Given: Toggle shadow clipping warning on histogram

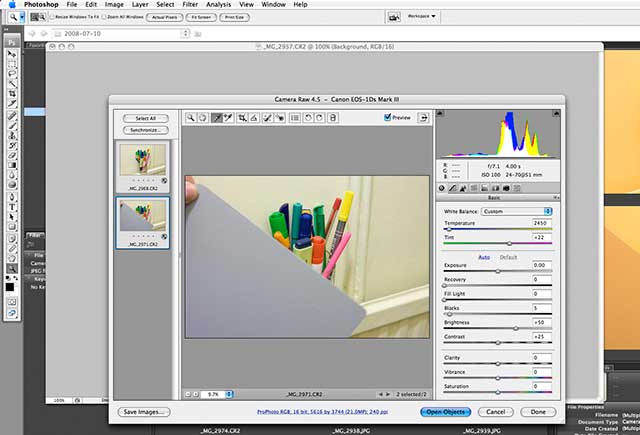Looking at the screenshot, I should pyautogui.click(x=440, y=113).
